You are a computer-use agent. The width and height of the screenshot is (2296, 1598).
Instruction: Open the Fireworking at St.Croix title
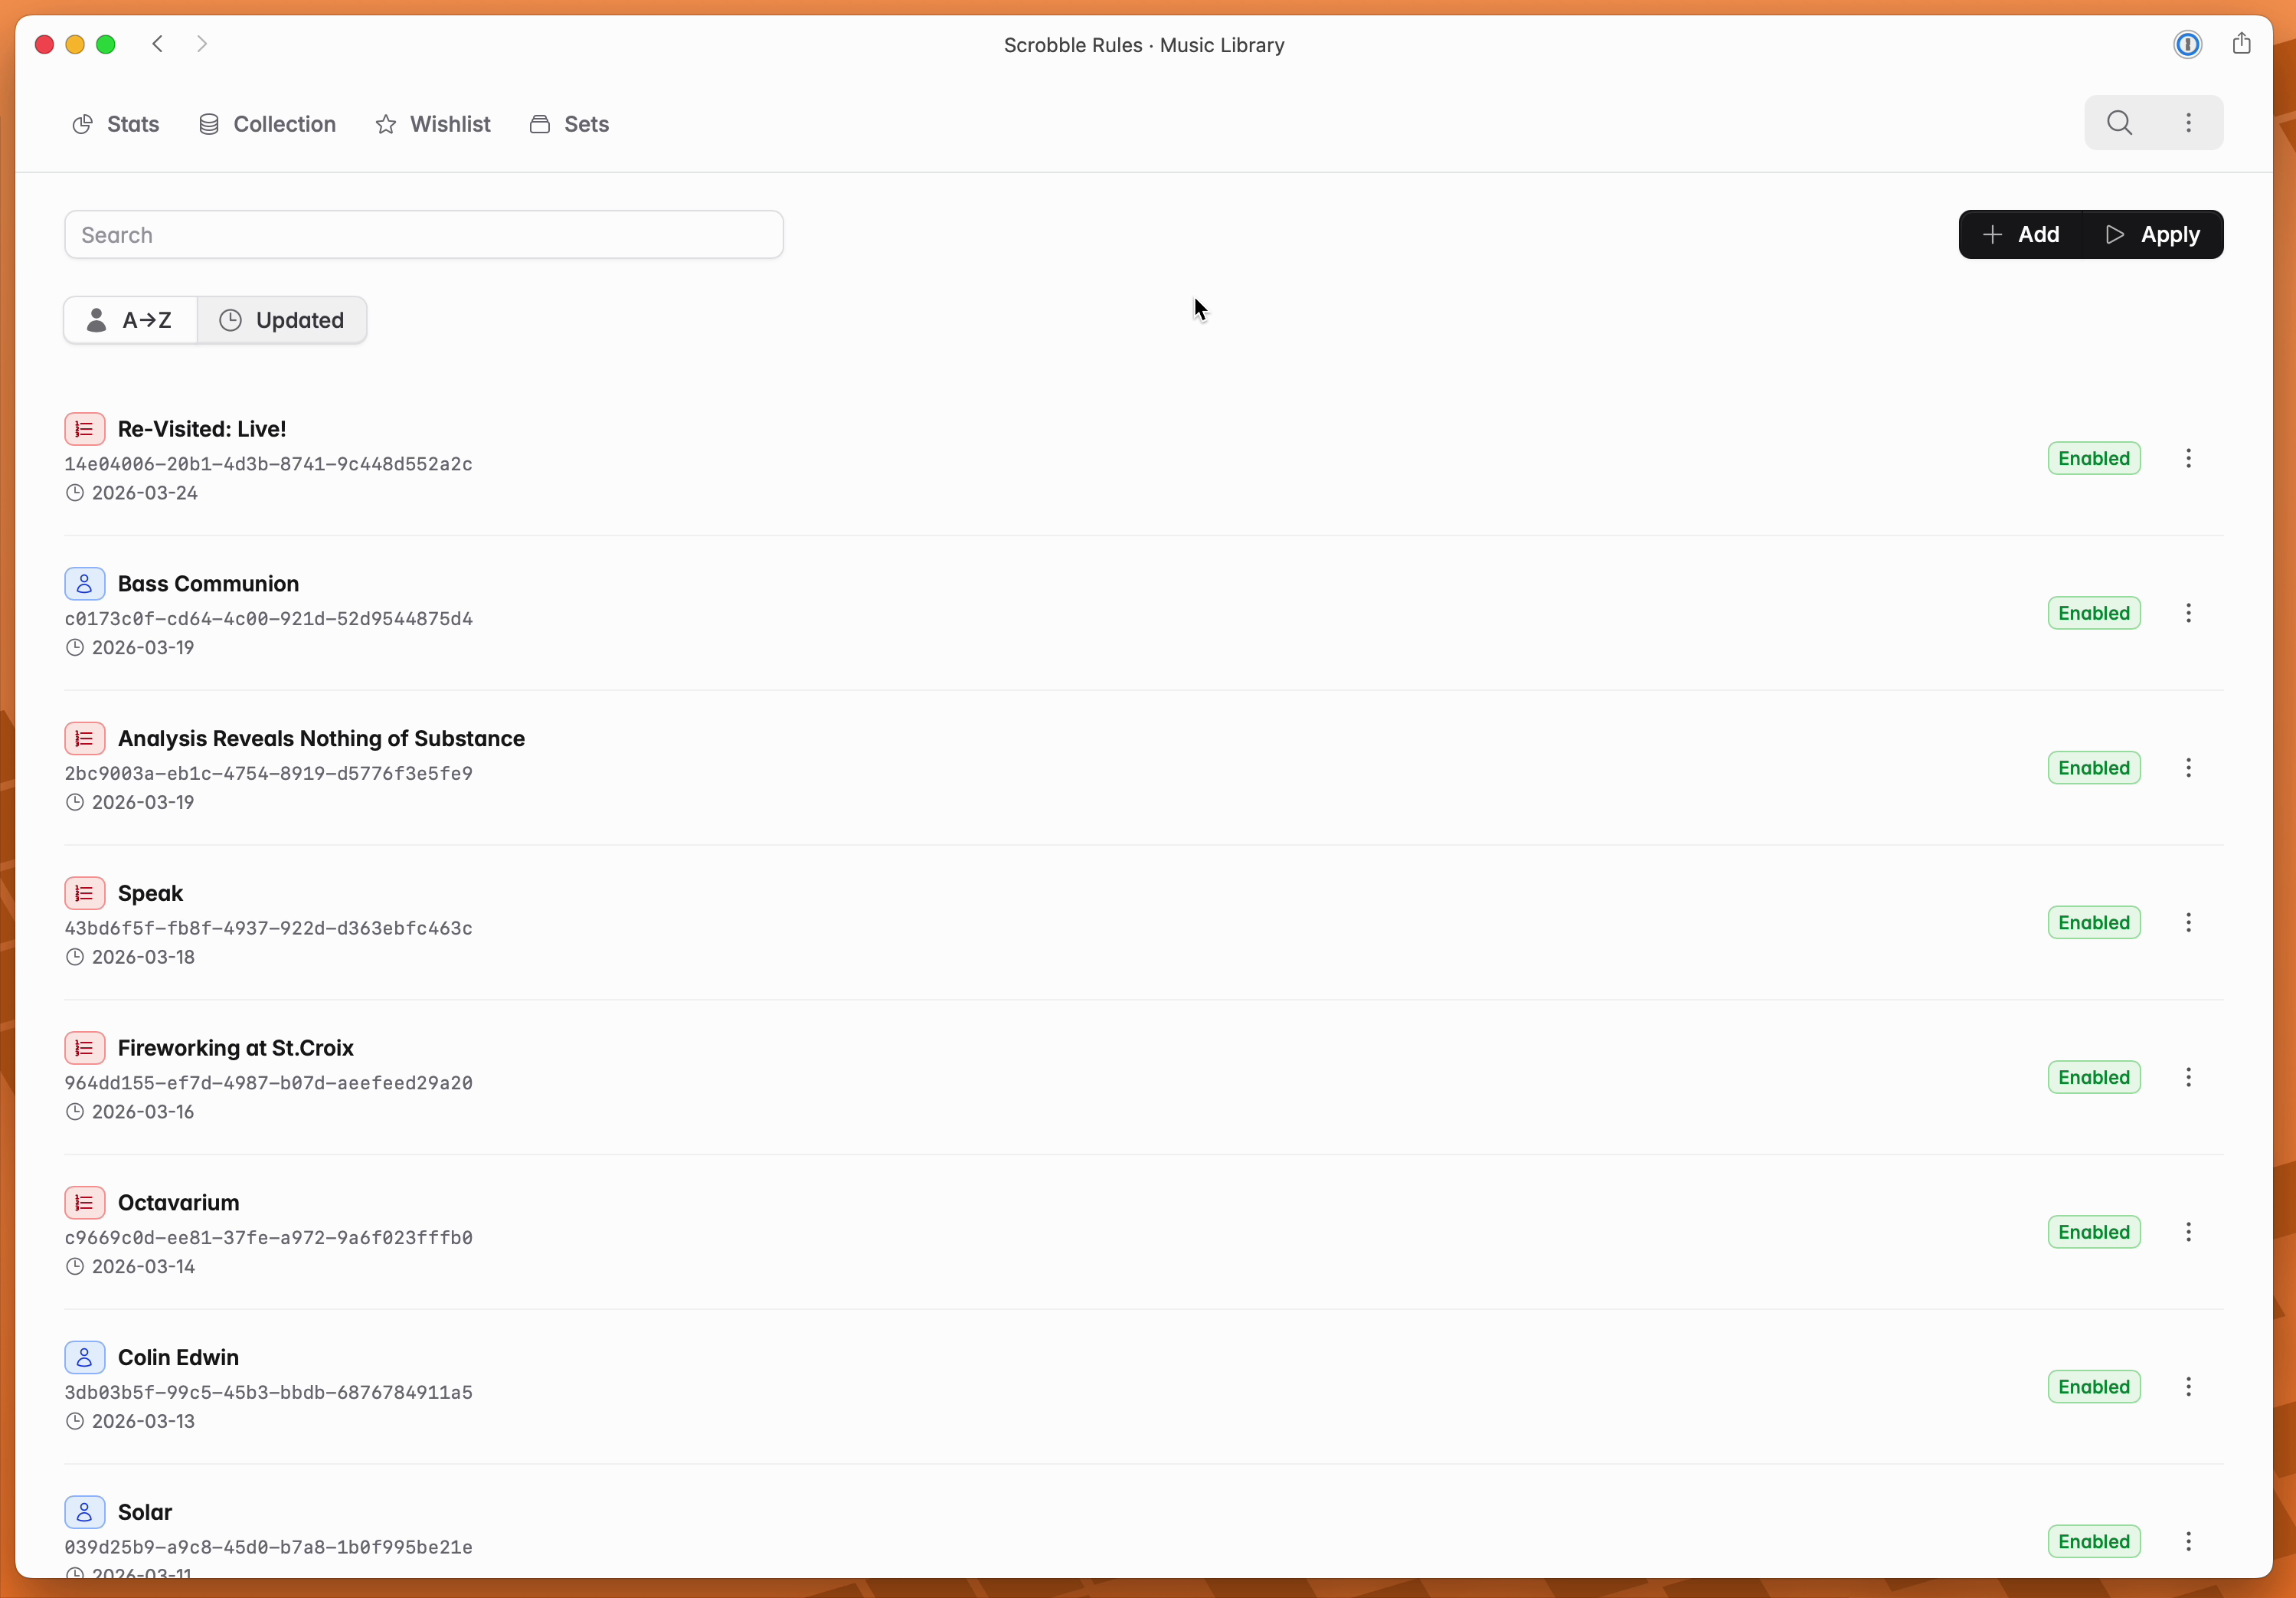pos(236,1048)
